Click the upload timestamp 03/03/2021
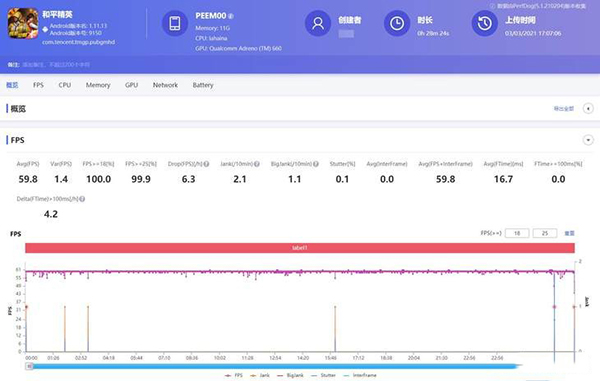600x381 pixels. [x=533, y=33]
